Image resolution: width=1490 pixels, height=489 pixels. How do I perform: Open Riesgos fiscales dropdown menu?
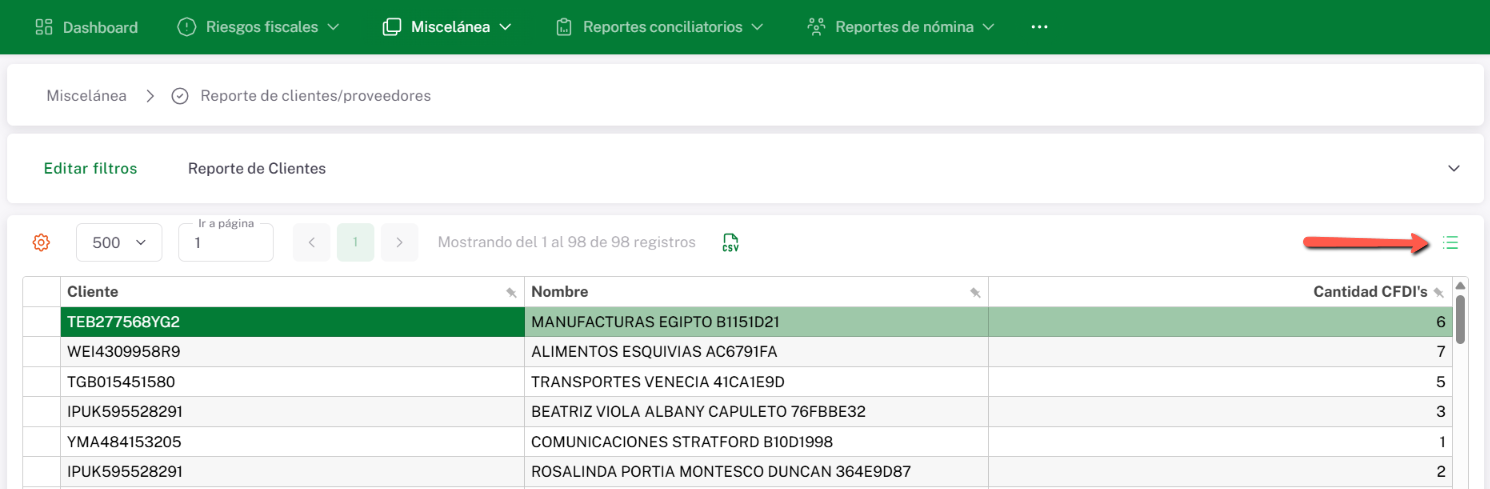pos(259,27)
